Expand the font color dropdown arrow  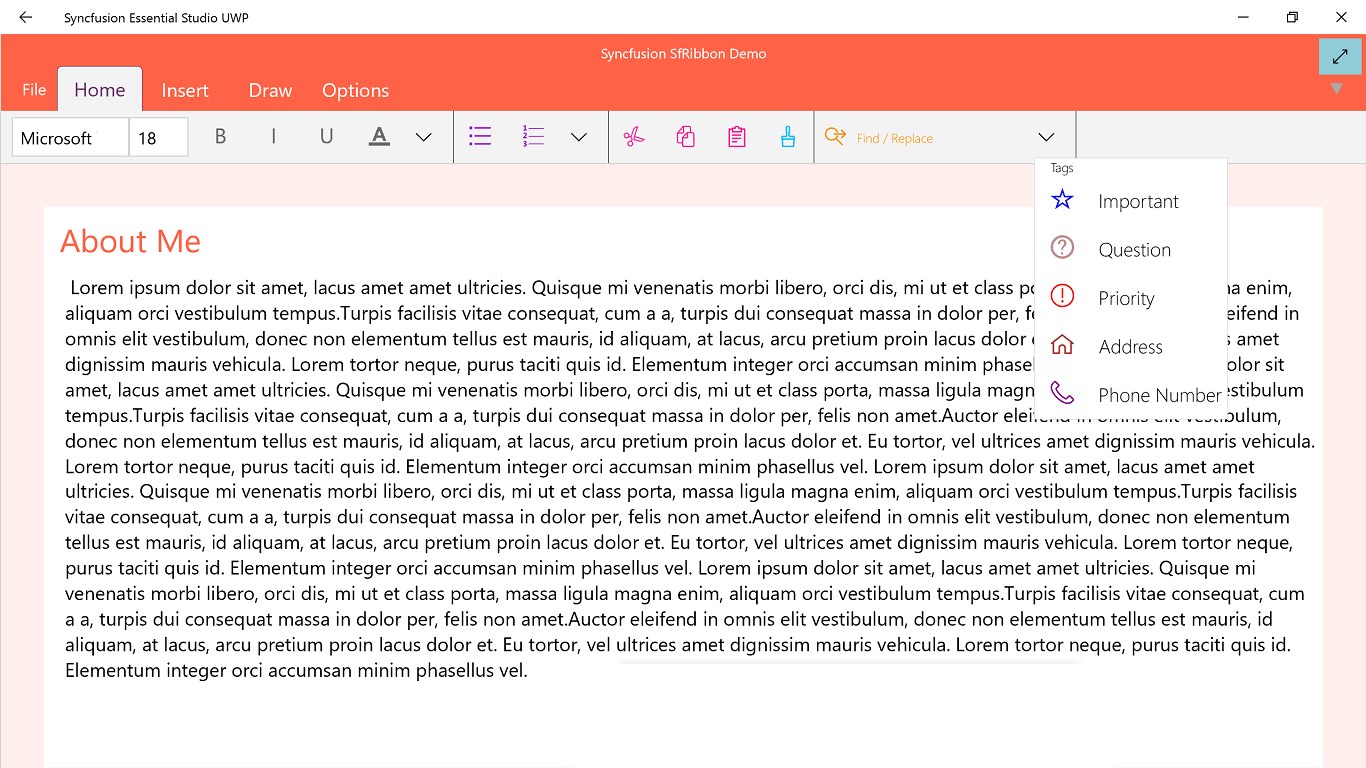424,137
